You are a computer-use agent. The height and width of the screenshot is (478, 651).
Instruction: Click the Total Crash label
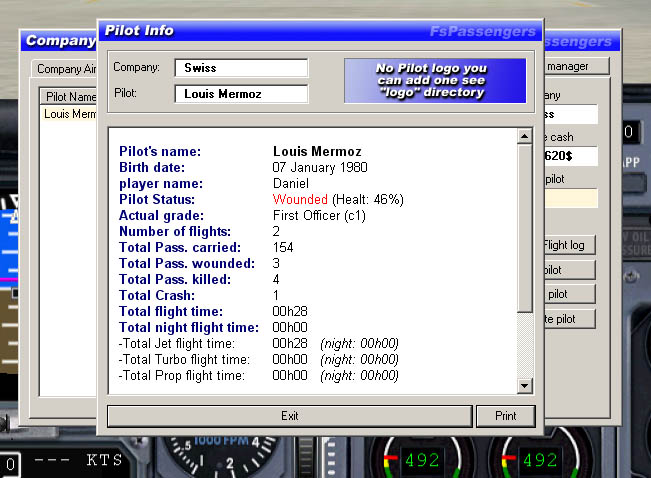tap(157, 296)
